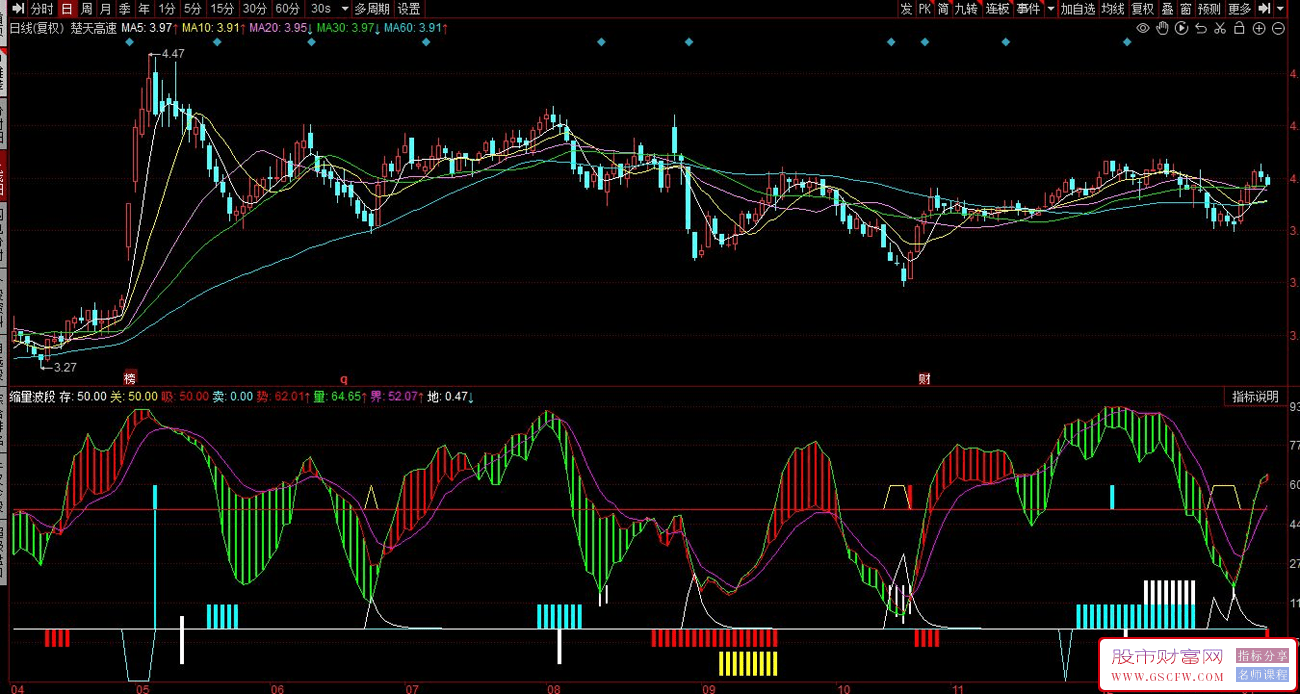Image resolution: width=1300 pixels, height=694 pixels.
Task: Click the eye visibility icon on chart
Action: [1143, 28]
